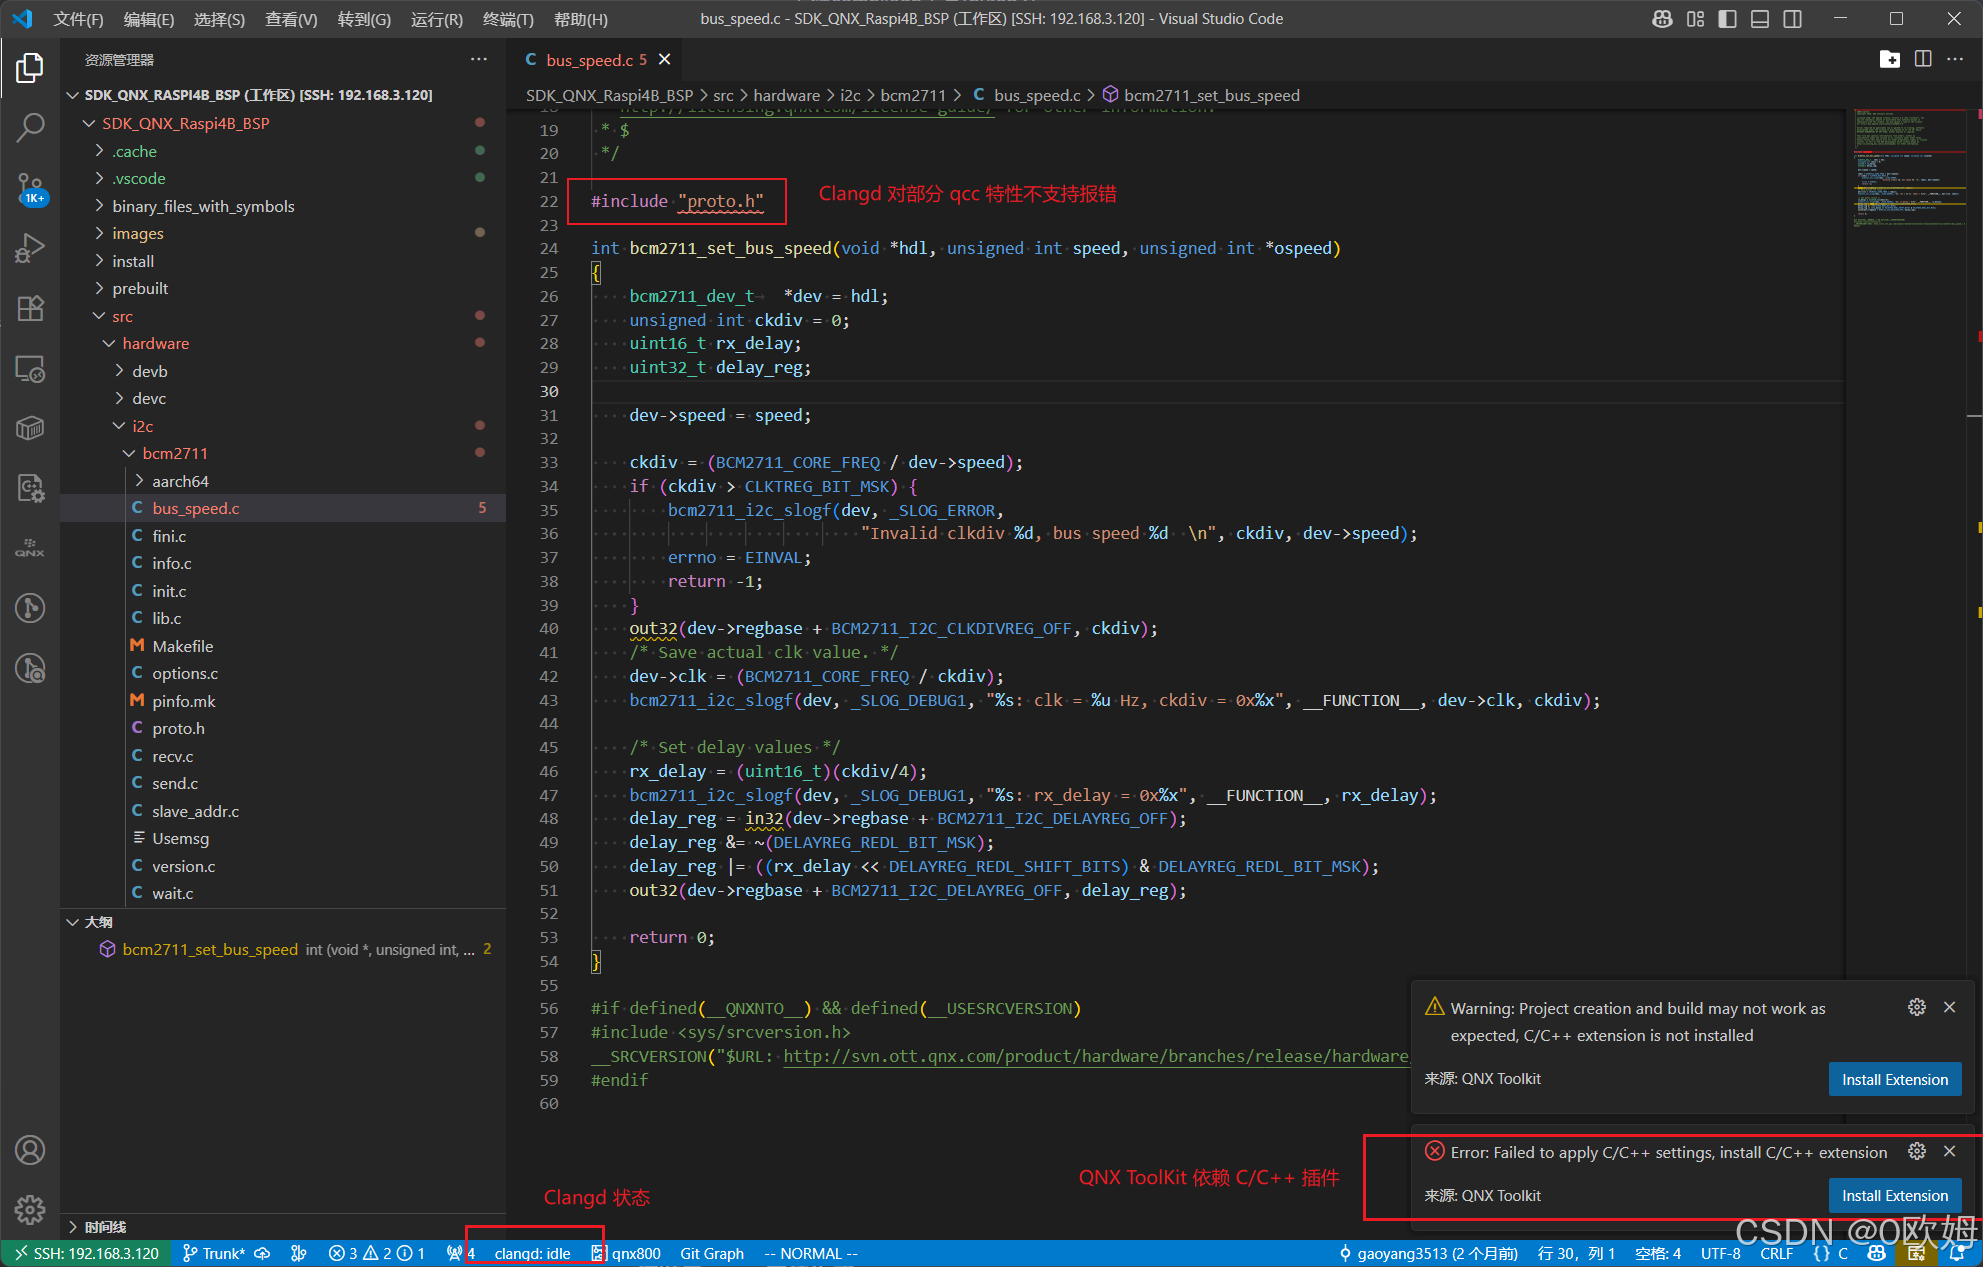Open the Remote Explorer view
Image resolution: width=1983 pixels, height=1267 pixels.
(30, 369)
